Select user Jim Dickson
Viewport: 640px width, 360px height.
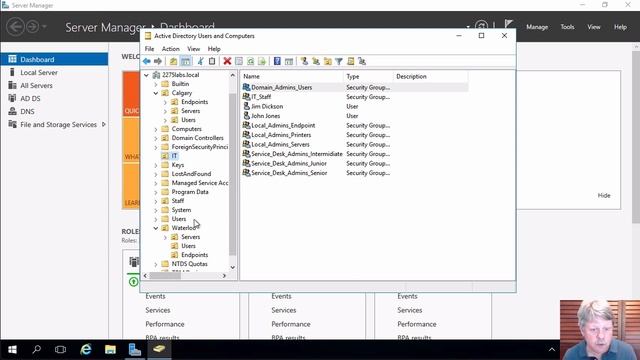tap(267, 107)
